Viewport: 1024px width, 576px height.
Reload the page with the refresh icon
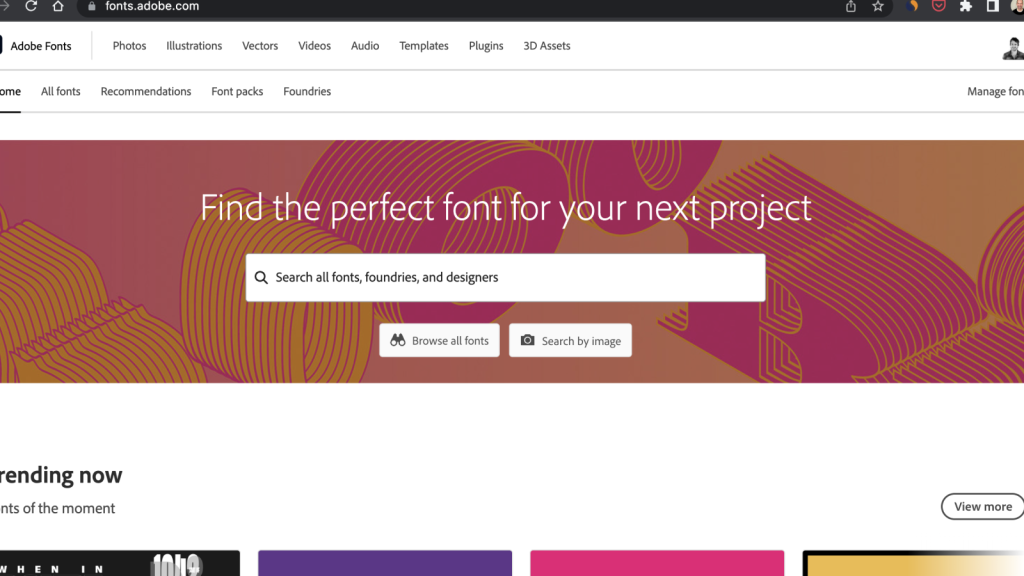(x=31, y=6)
